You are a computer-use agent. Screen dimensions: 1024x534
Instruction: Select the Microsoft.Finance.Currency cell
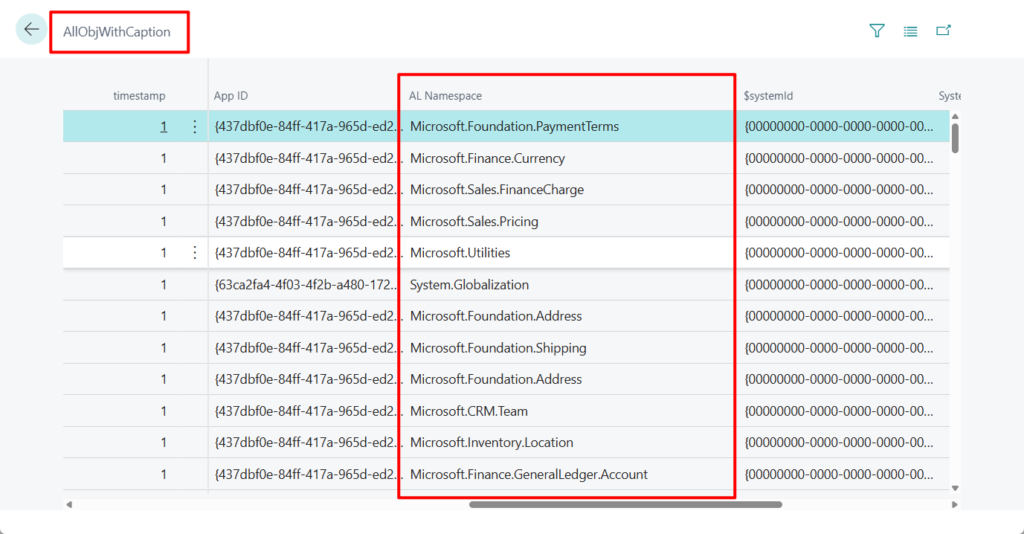pos(487,158)
